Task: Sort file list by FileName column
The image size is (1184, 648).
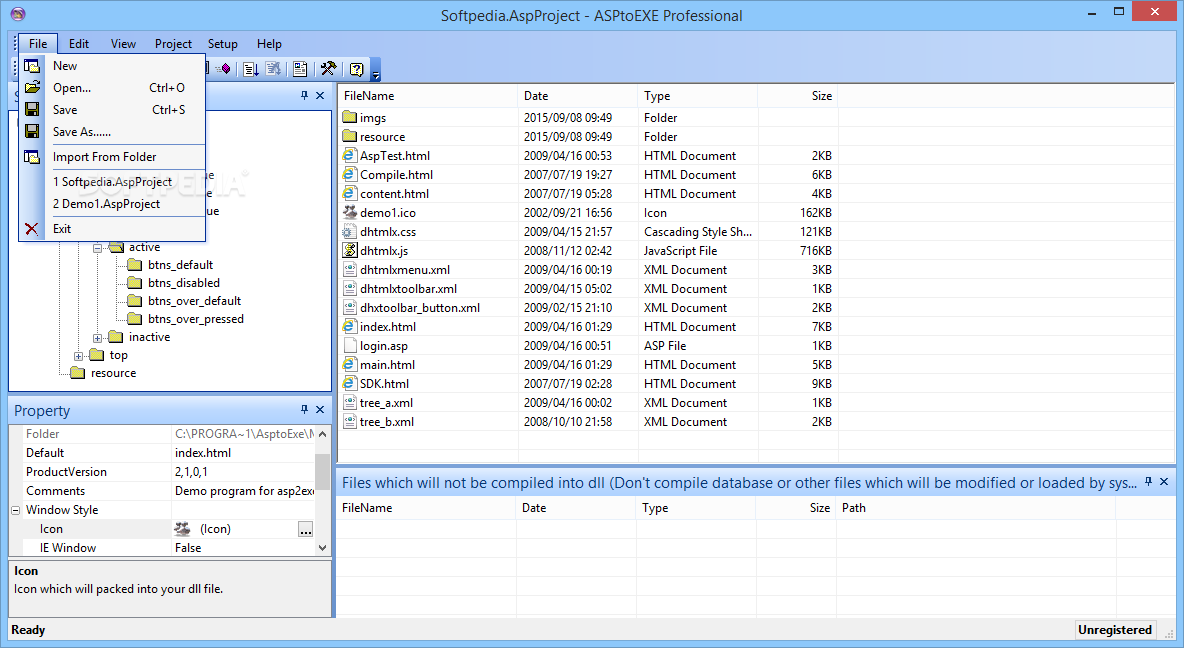Action: point(427,96)
